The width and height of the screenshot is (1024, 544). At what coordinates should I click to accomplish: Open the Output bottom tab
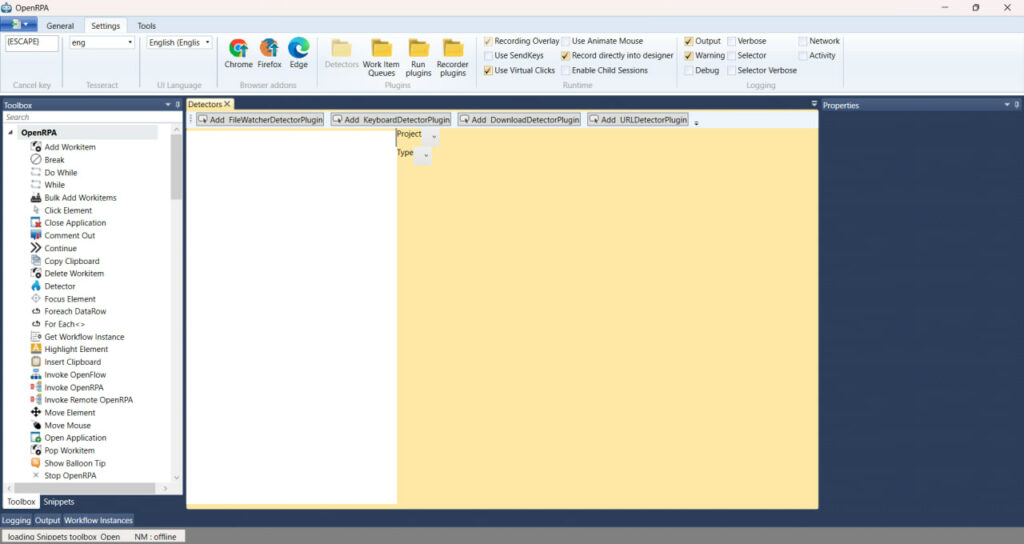click(x=47, y=520)
